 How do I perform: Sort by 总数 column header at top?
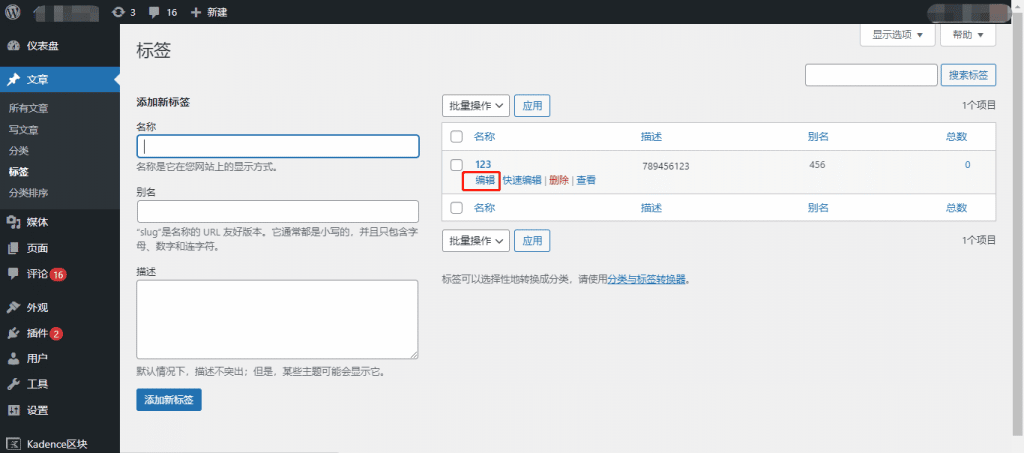click(957, 136)
